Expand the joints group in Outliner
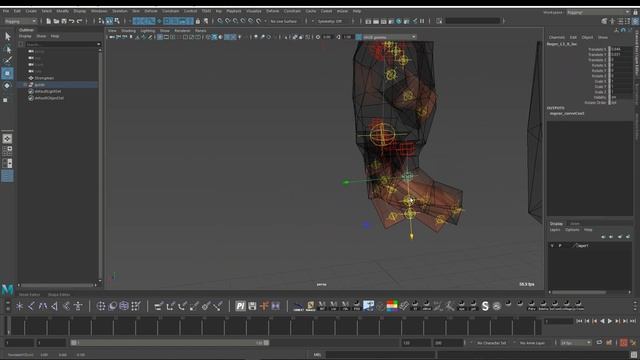 point(25,85)
